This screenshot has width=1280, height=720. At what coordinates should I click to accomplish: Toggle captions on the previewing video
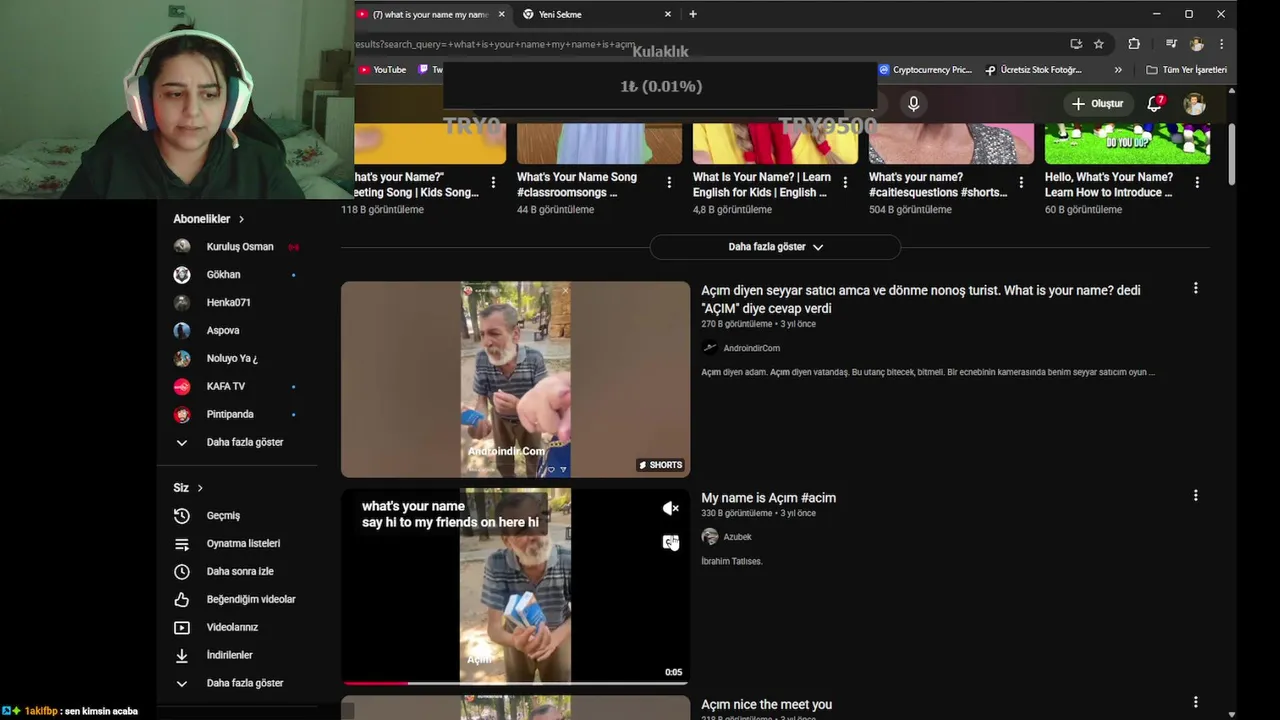tap(671, 542)
